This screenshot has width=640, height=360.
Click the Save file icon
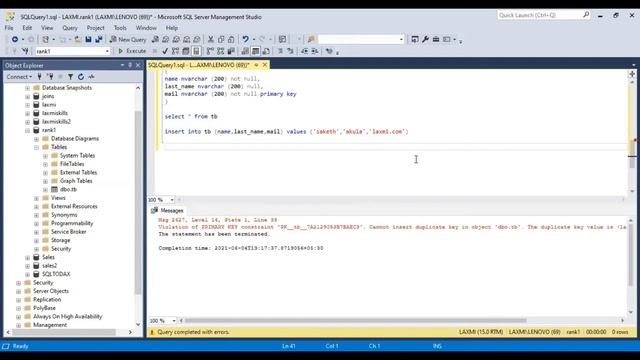[88, 39]
